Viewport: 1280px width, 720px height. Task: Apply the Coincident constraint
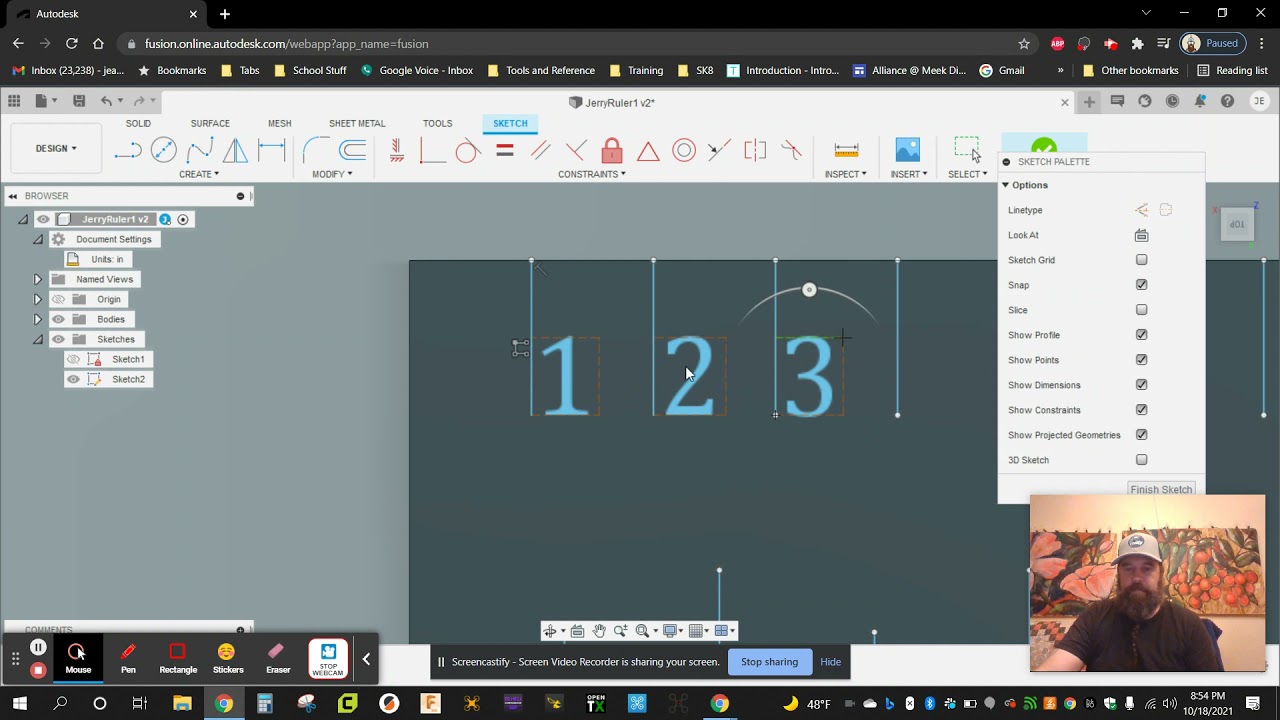pyautogui.click(x=432, y=151)
